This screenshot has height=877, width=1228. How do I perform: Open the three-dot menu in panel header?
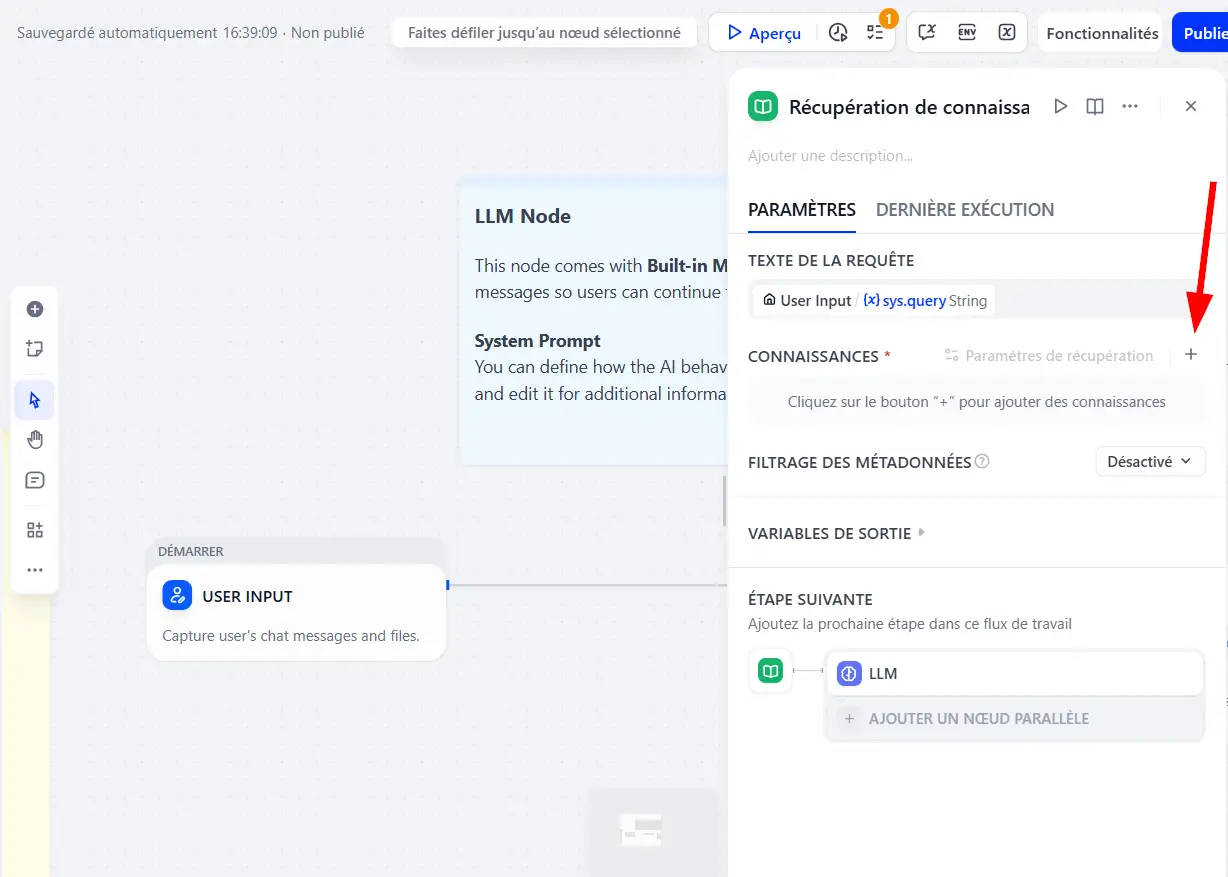1130,106
